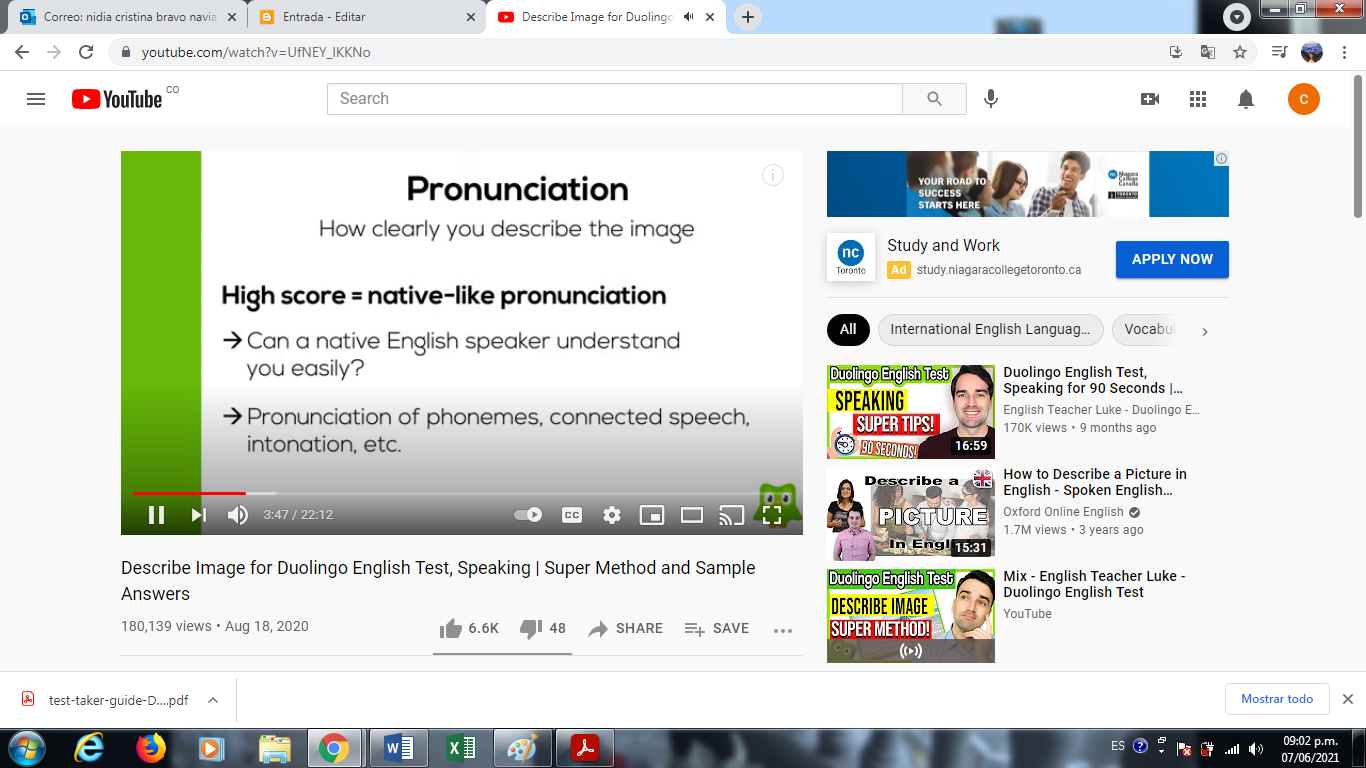Click the APPLY NOW ad button
1366x768 pixels.
click(x=1172, y=259)
